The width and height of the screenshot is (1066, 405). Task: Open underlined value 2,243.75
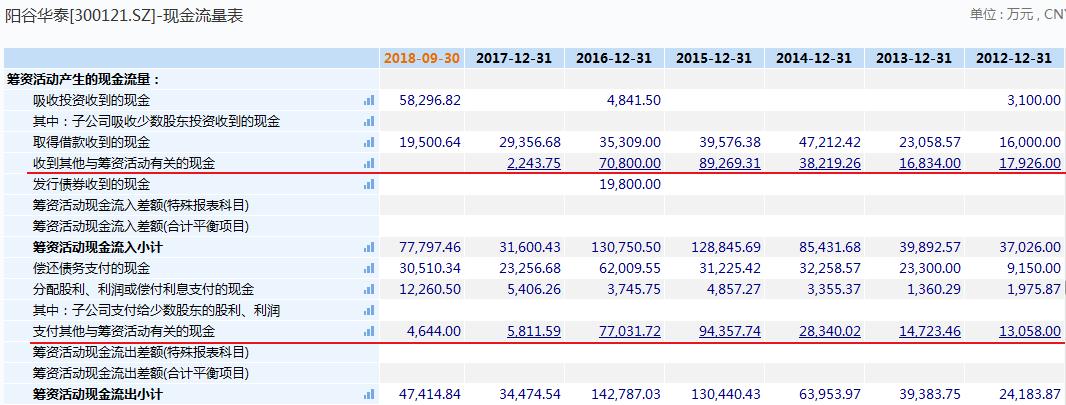(x=534, y=163)
